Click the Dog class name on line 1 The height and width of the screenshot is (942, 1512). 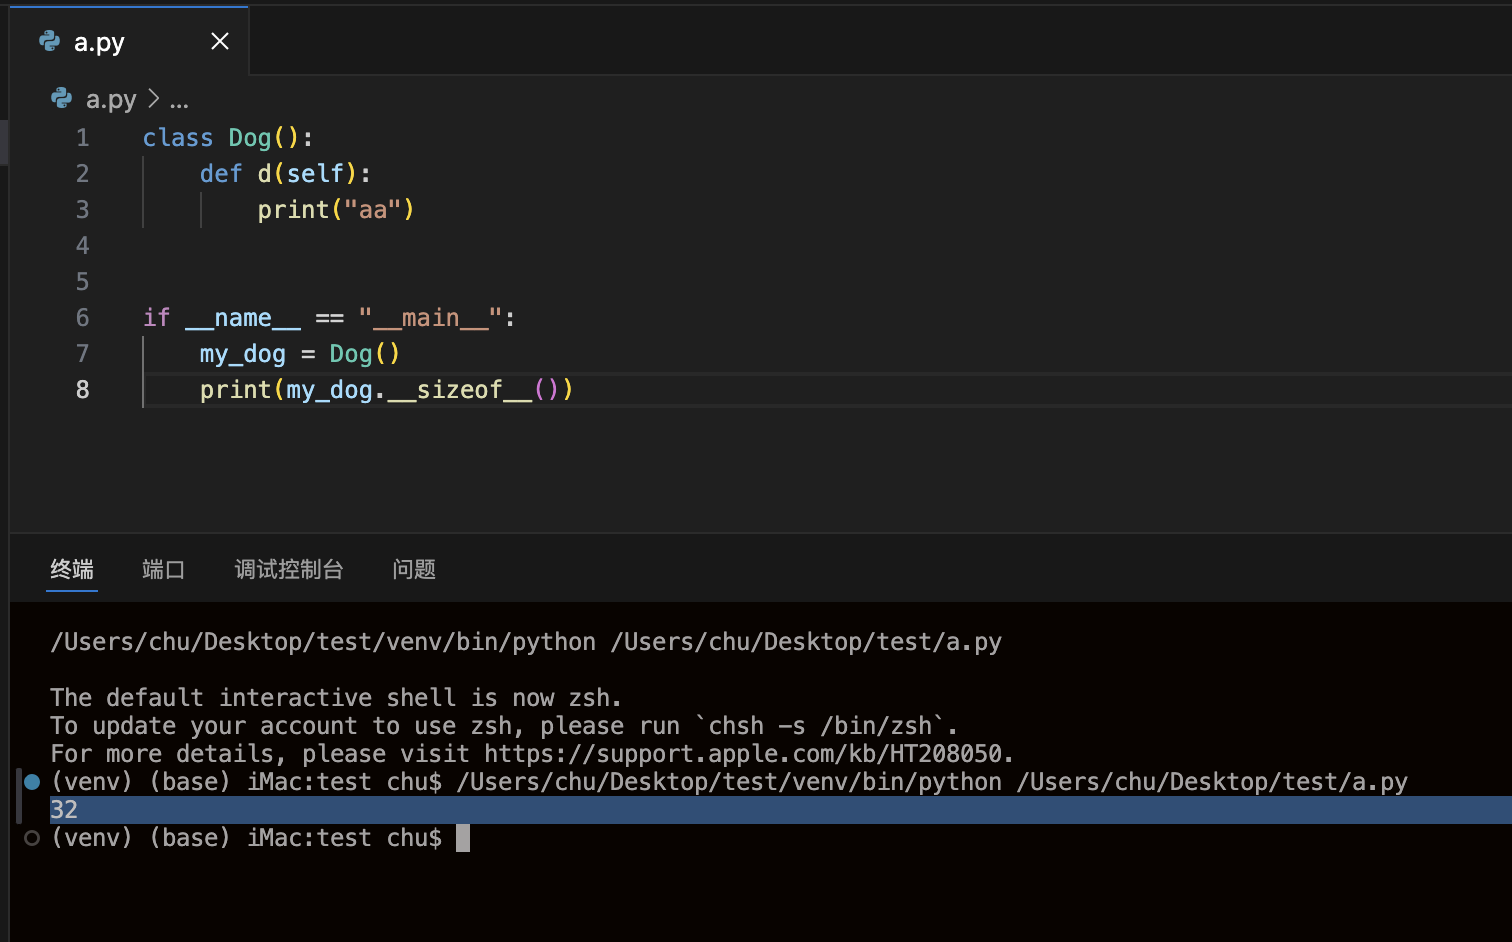point(249,138)
